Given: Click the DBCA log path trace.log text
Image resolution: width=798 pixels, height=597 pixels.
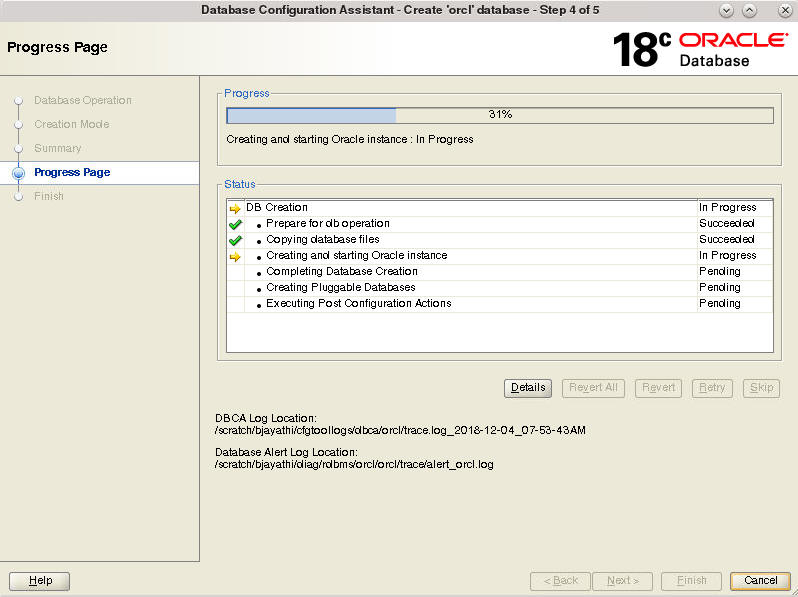Looking at the screenshot, I should click(401, 431).
